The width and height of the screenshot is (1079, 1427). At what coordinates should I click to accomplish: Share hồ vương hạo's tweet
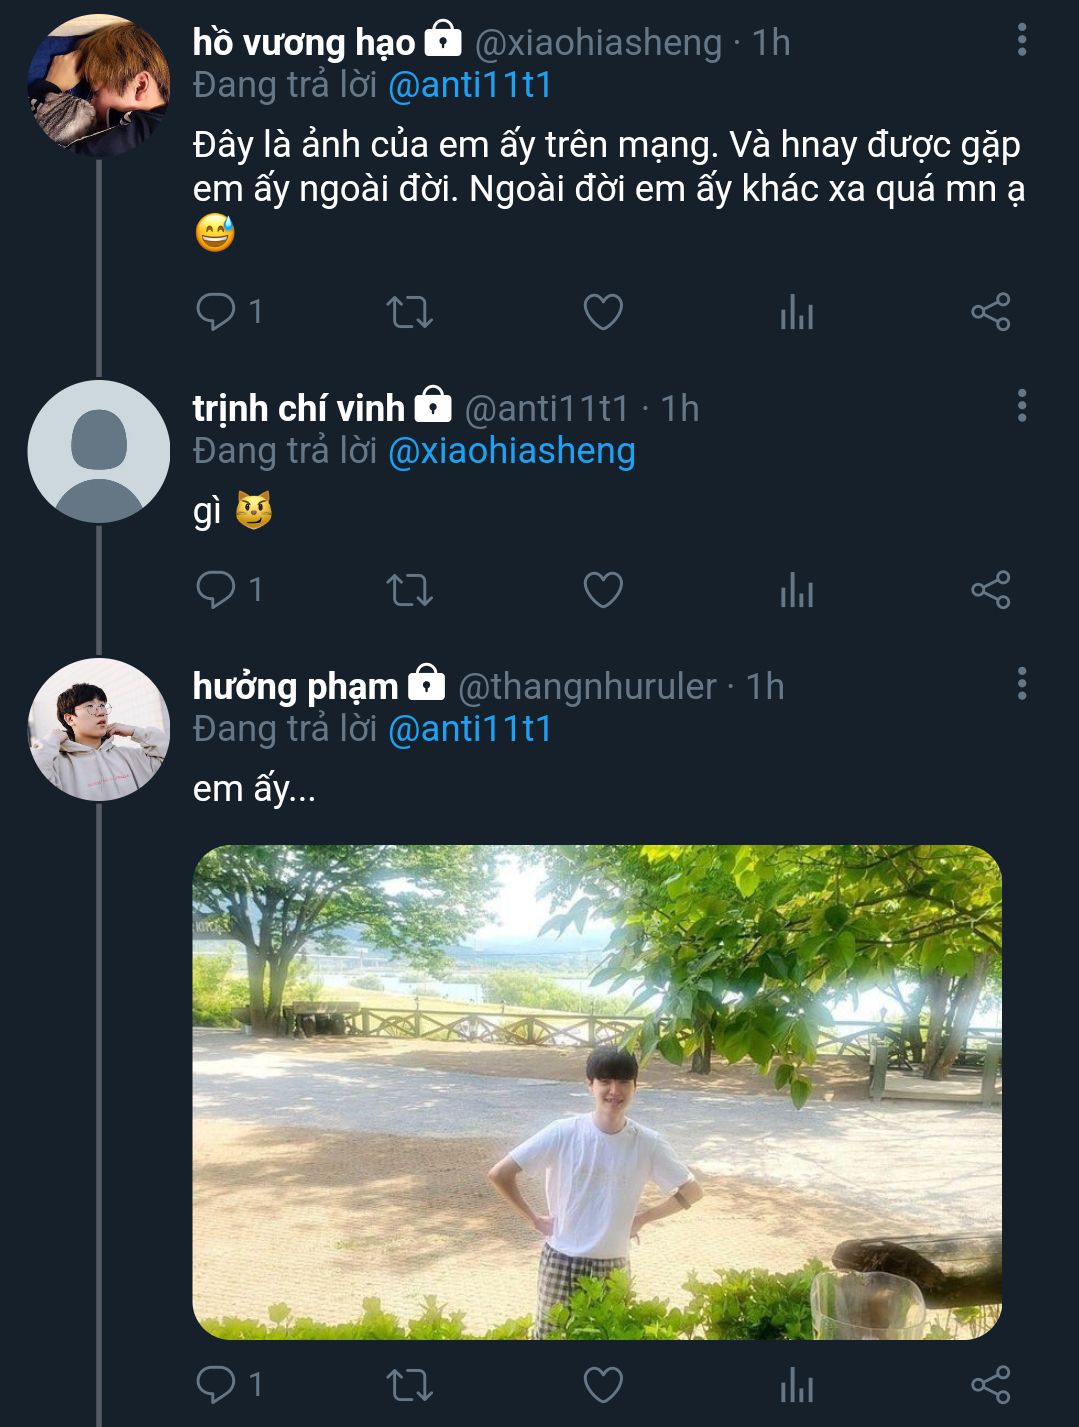coord(990,312)
